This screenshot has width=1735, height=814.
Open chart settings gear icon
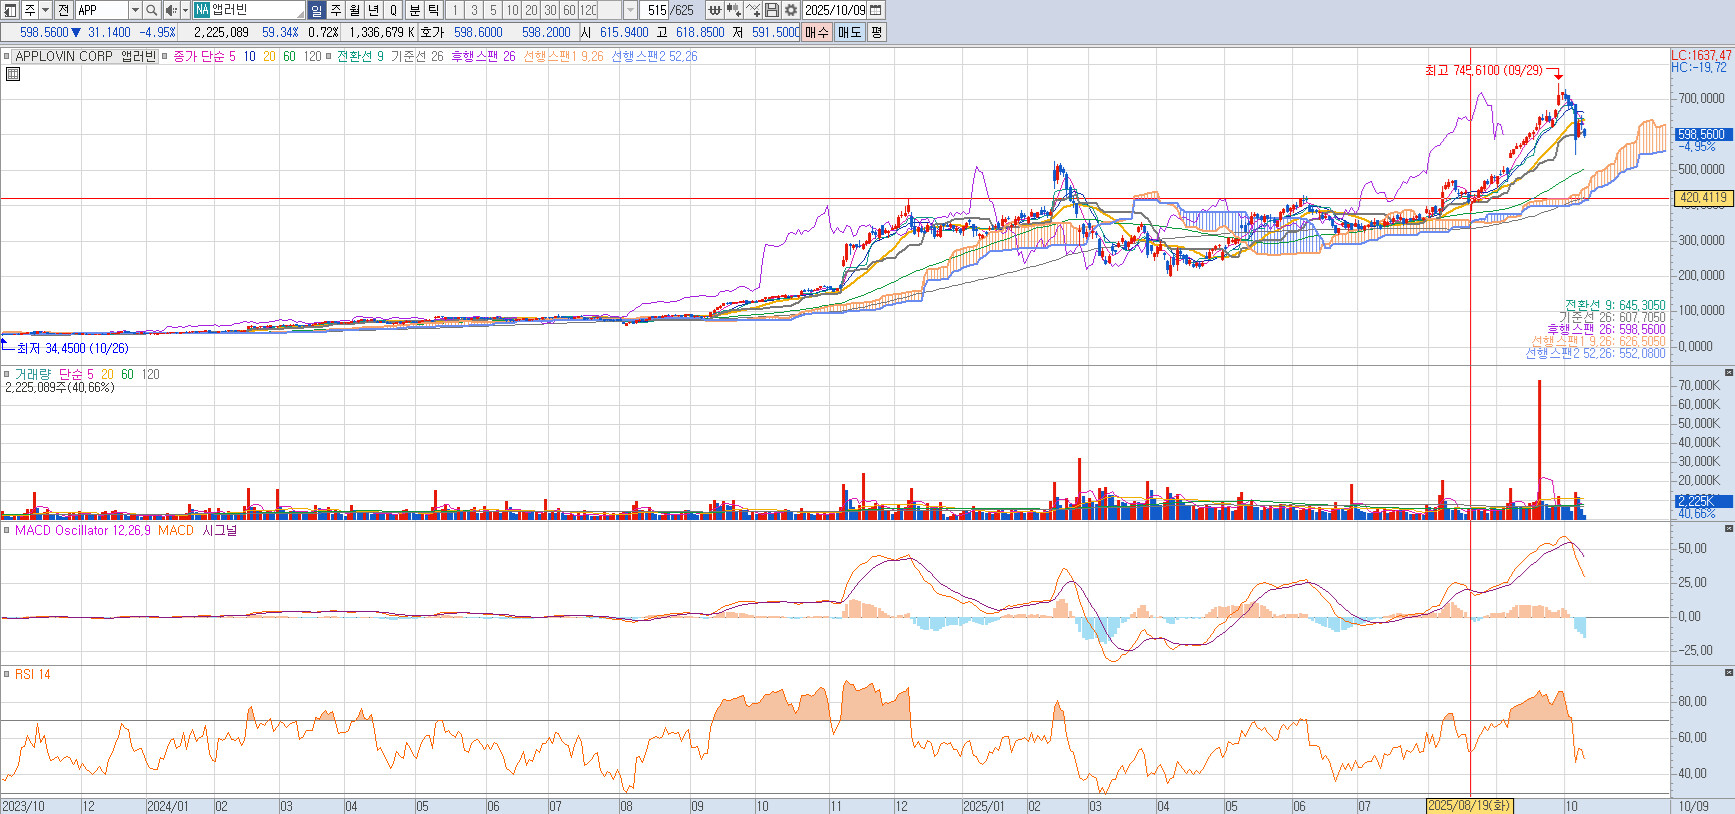791,10
